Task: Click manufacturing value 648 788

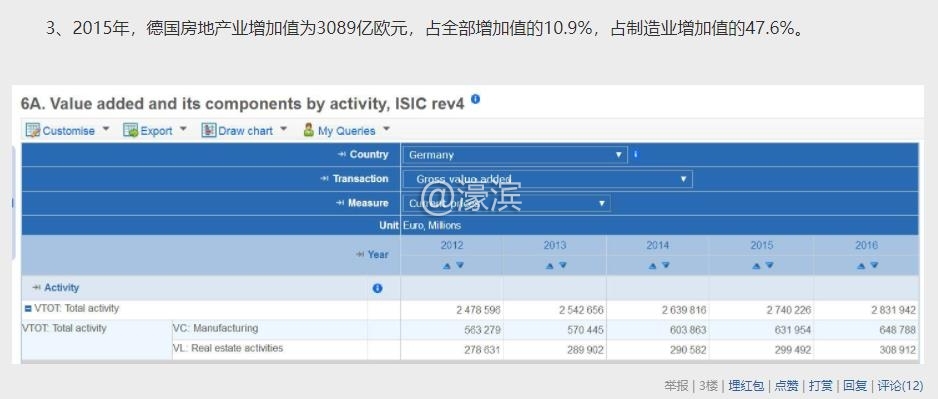Action: 897,330
